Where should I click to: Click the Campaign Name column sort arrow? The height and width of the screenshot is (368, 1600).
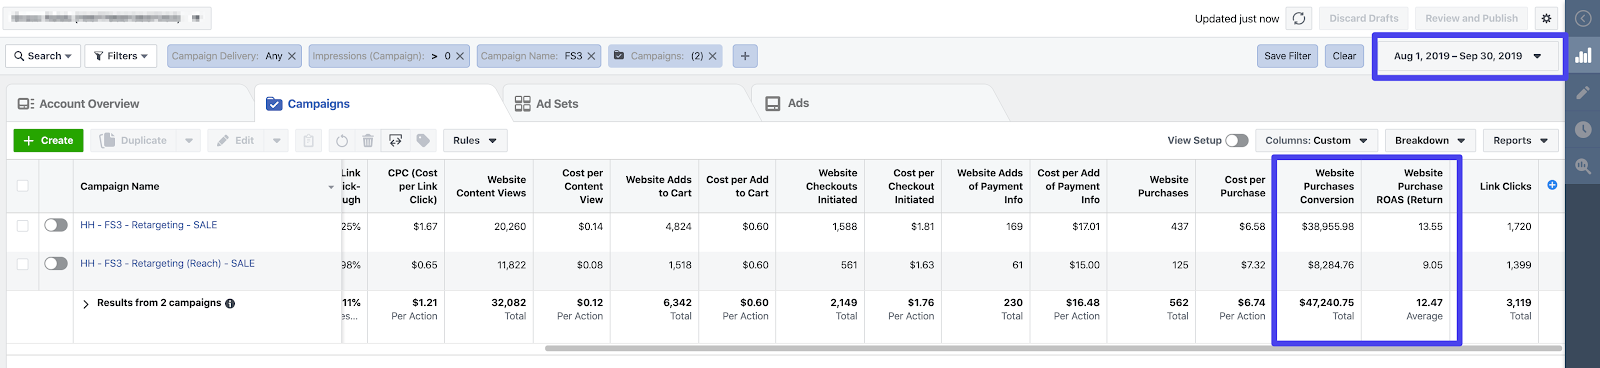[331, 187]
